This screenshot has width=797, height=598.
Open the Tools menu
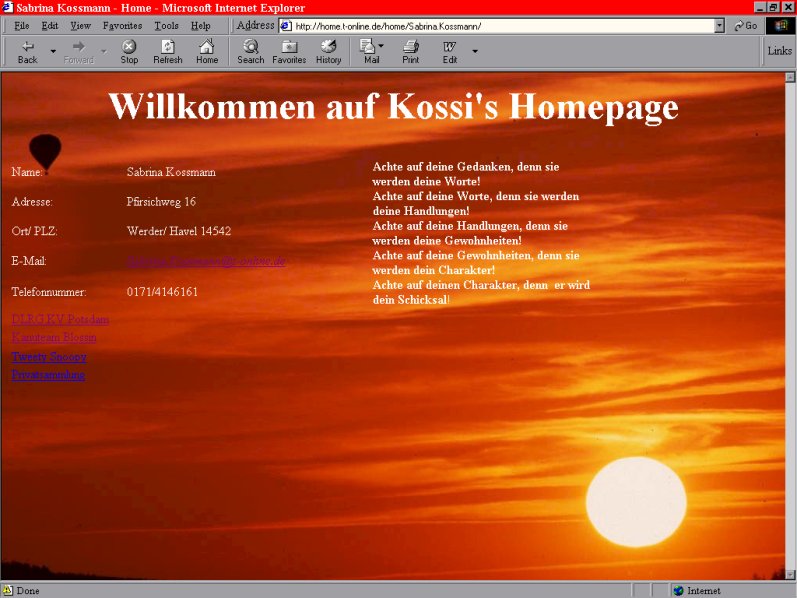[x=166, y=25]
